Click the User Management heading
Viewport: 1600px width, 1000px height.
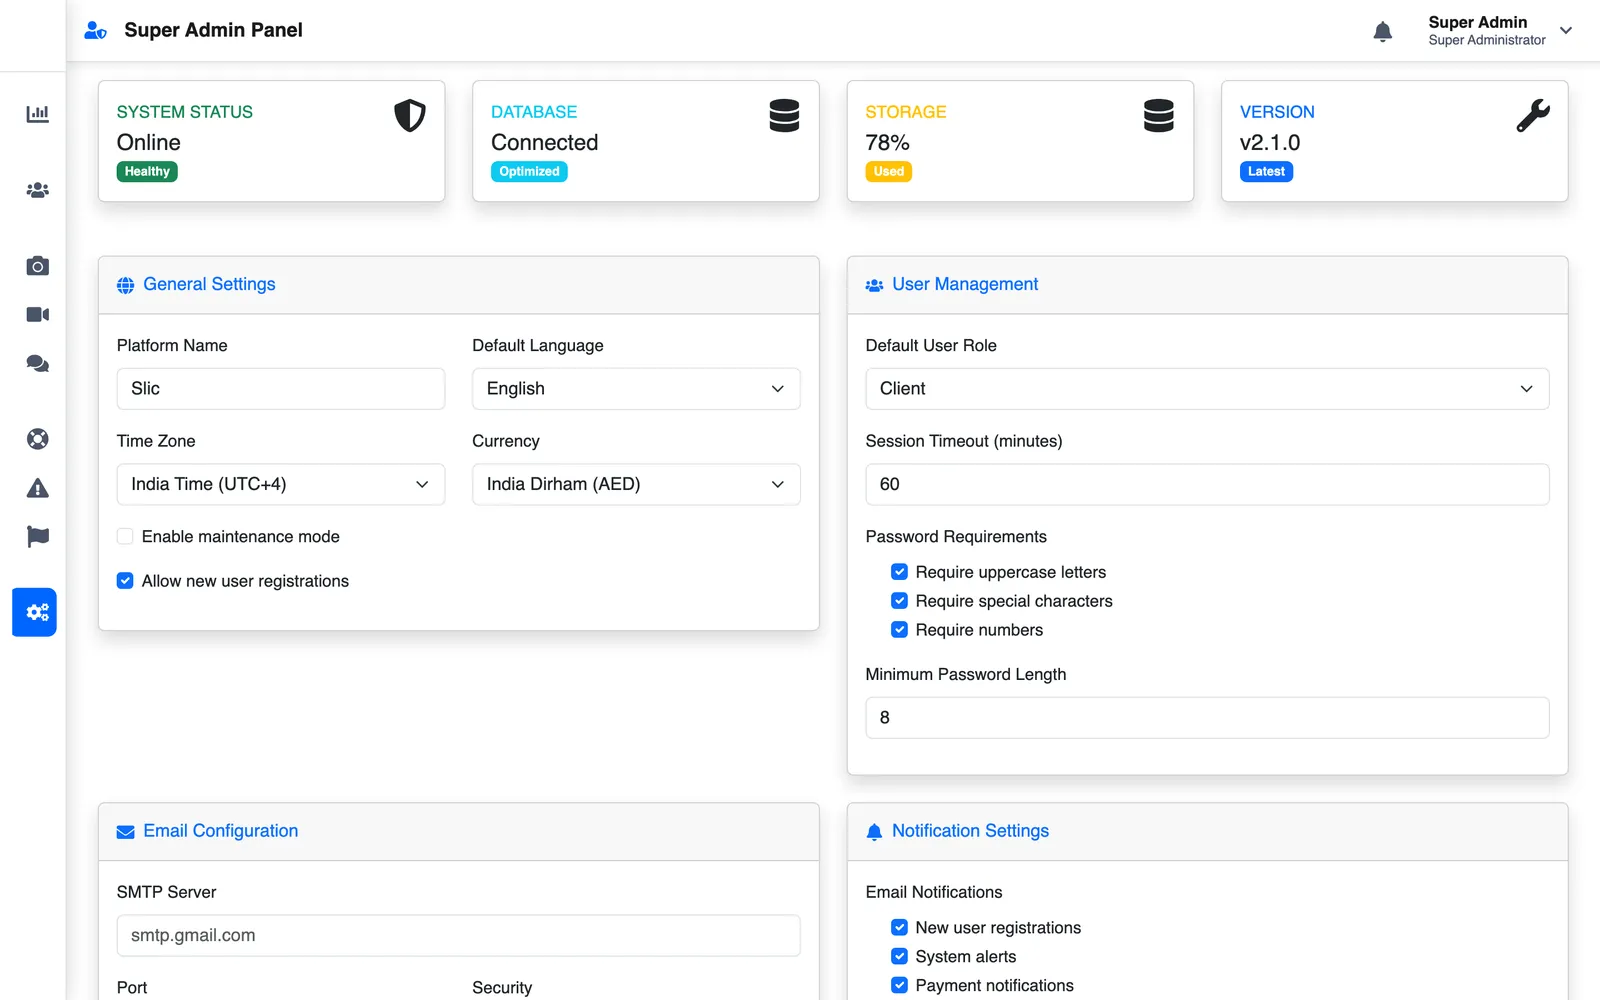[965, 285]
